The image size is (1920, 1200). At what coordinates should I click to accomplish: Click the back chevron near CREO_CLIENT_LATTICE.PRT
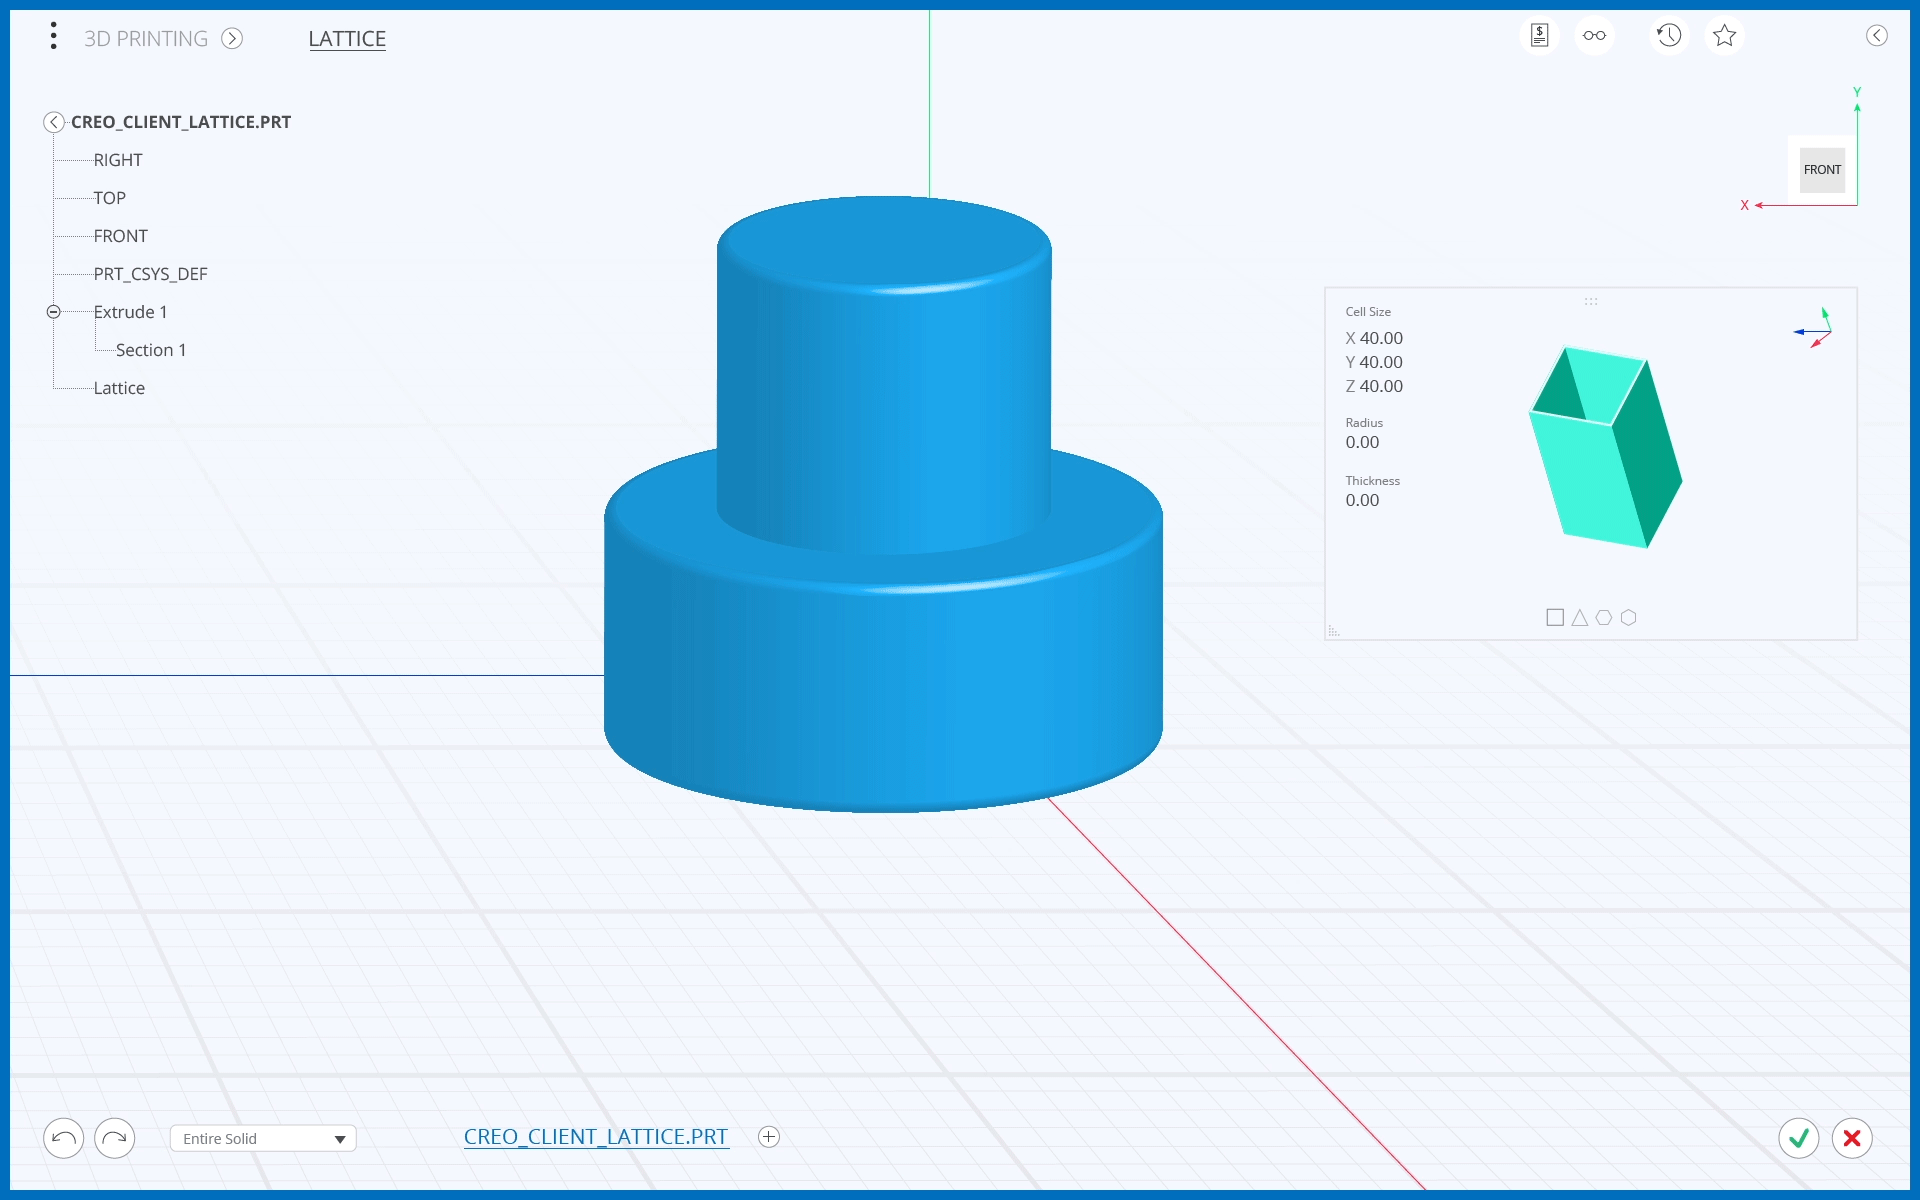[54, 121]
